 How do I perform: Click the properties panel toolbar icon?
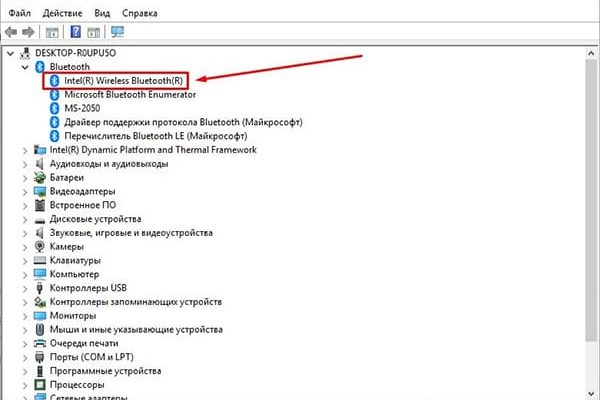pos(52,32)
